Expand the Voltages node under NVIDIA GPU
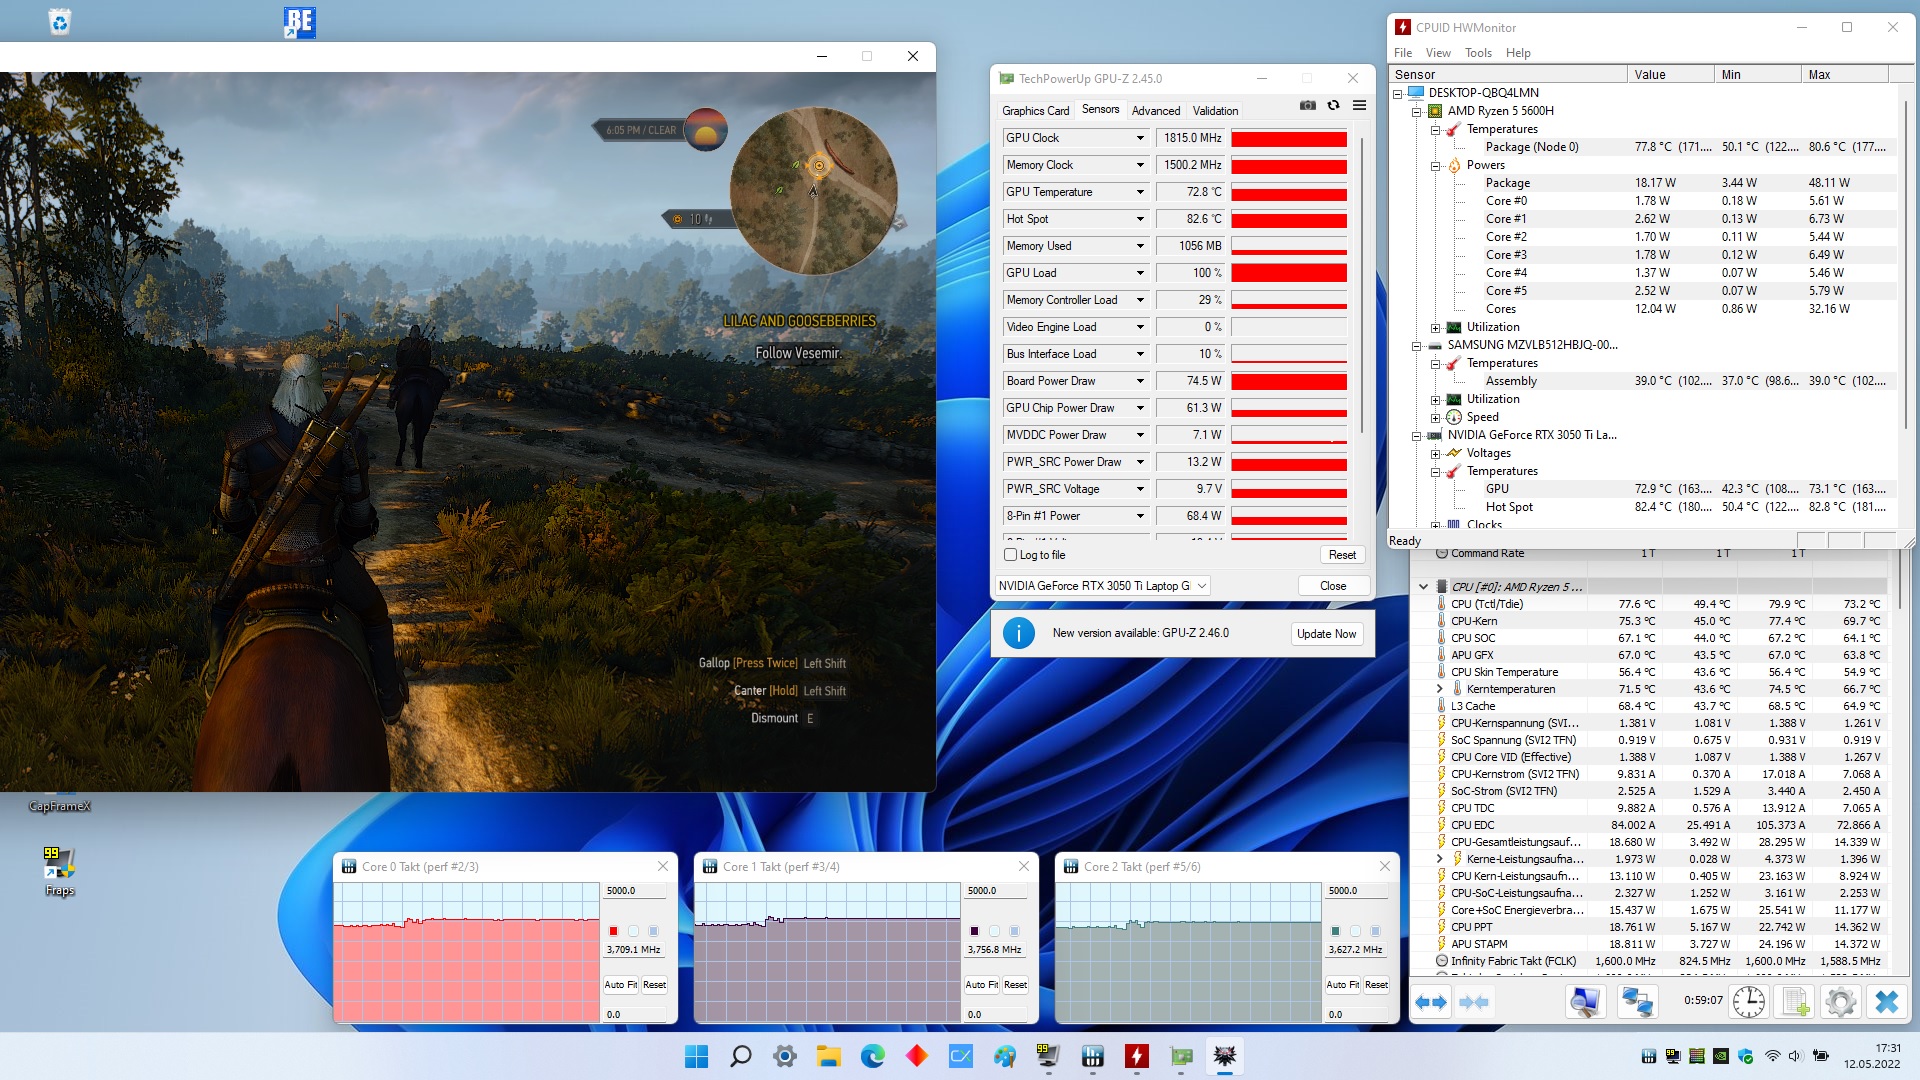 coord(1436,453)
